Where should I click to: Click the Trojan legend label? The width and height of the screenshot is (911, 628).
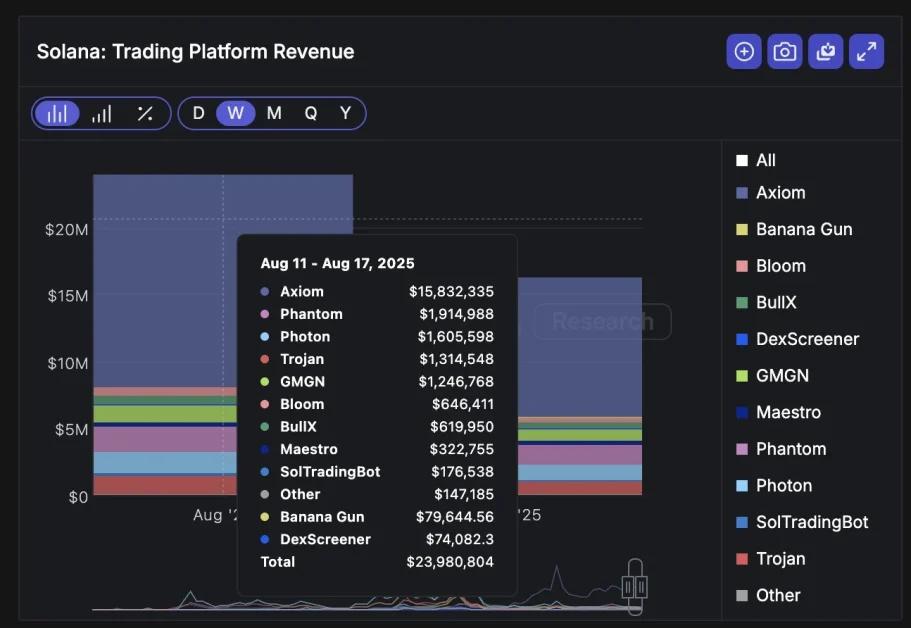tap(780, 559)
